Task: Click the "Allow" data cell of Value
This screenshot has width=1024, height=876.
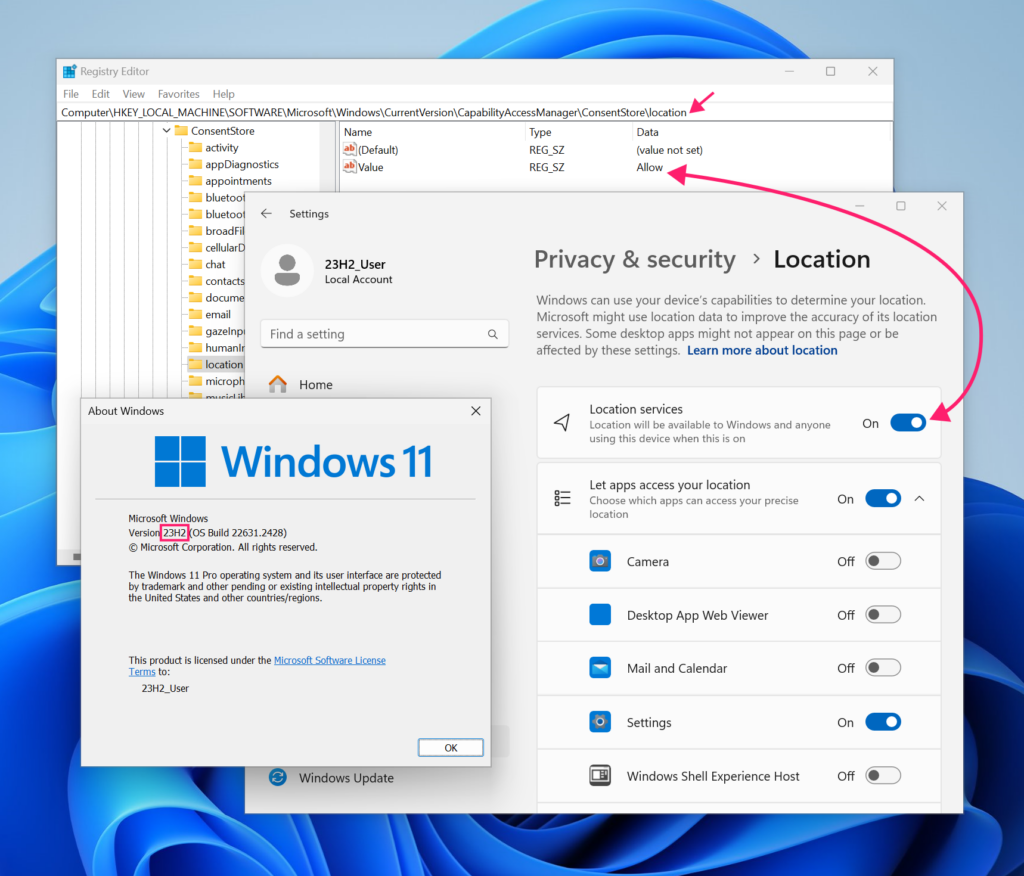Action: 649,167
